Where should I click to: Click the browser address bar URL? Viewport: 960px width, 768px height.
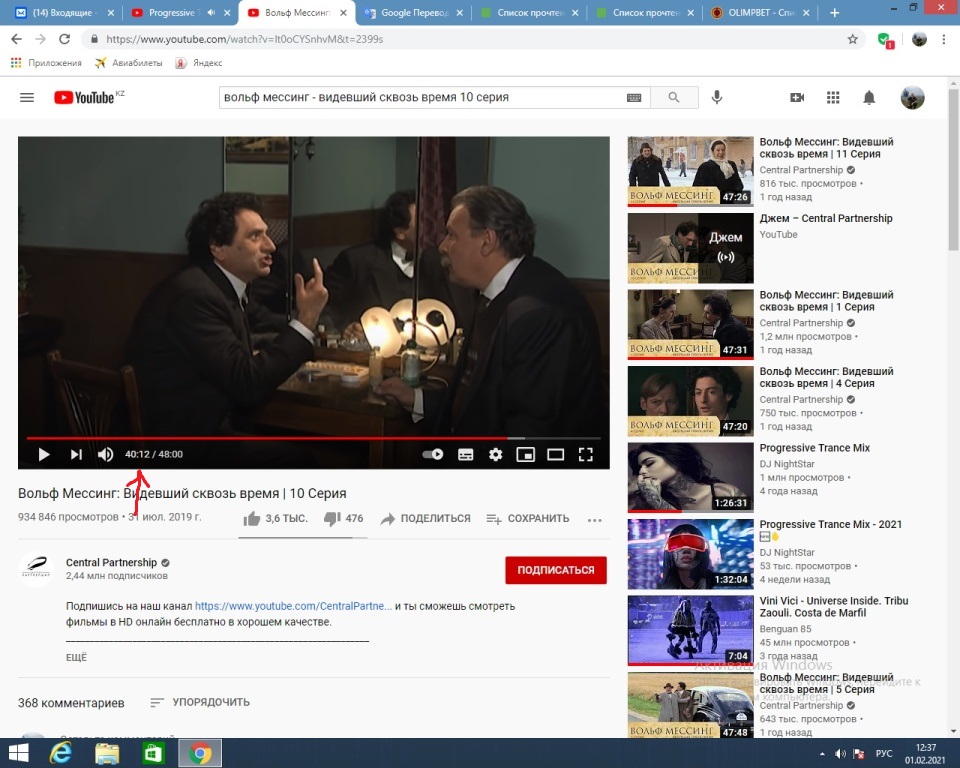[245, 39]
